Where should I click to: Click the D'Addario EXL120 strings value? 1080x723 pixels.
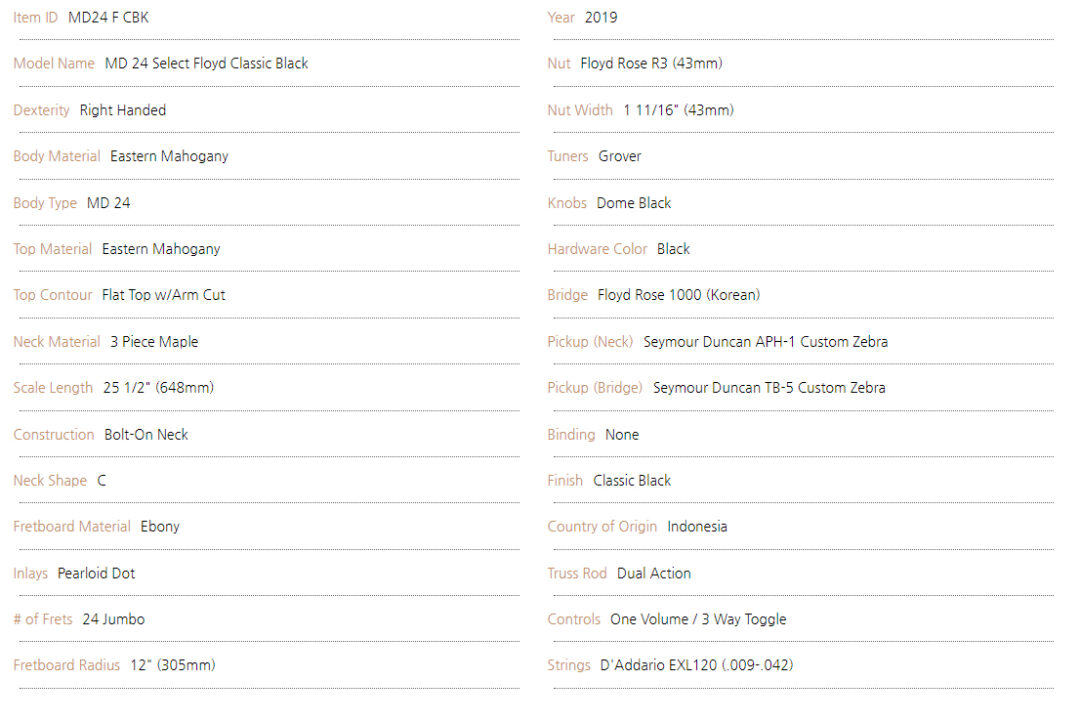(696, 665)
